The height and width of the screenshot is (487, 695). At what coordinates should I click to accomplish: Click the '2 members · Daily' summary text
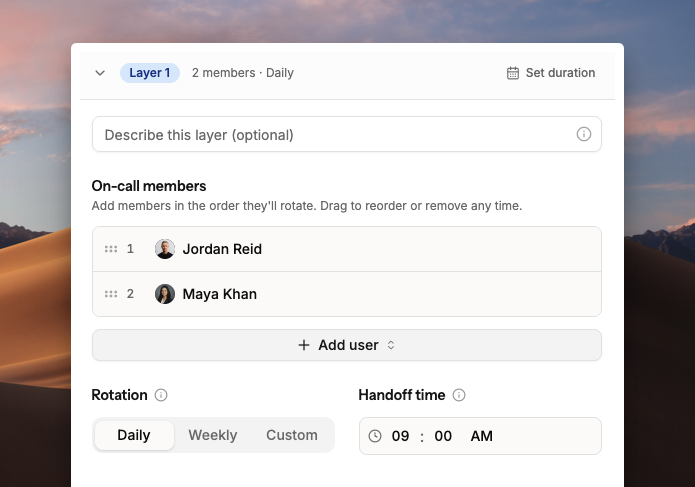[242, 73]
